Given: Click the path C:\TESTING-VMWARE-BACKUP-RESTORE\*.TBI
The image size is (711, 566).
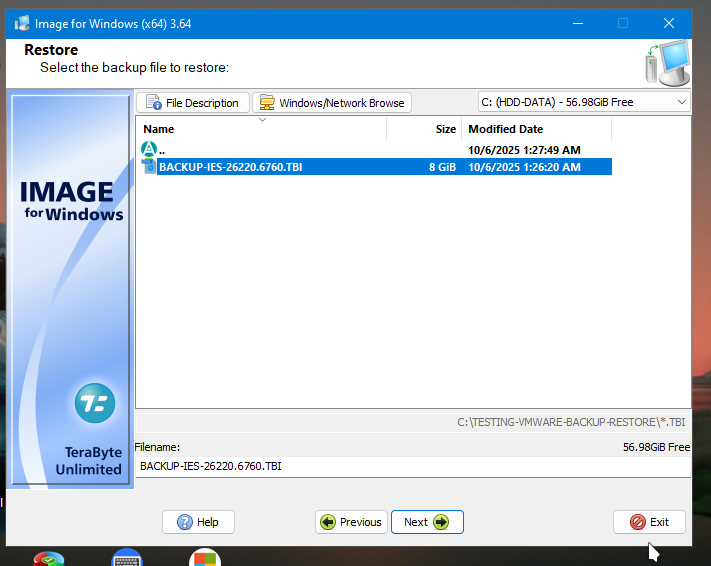Looking at the screenshot, I should point(571,422).
